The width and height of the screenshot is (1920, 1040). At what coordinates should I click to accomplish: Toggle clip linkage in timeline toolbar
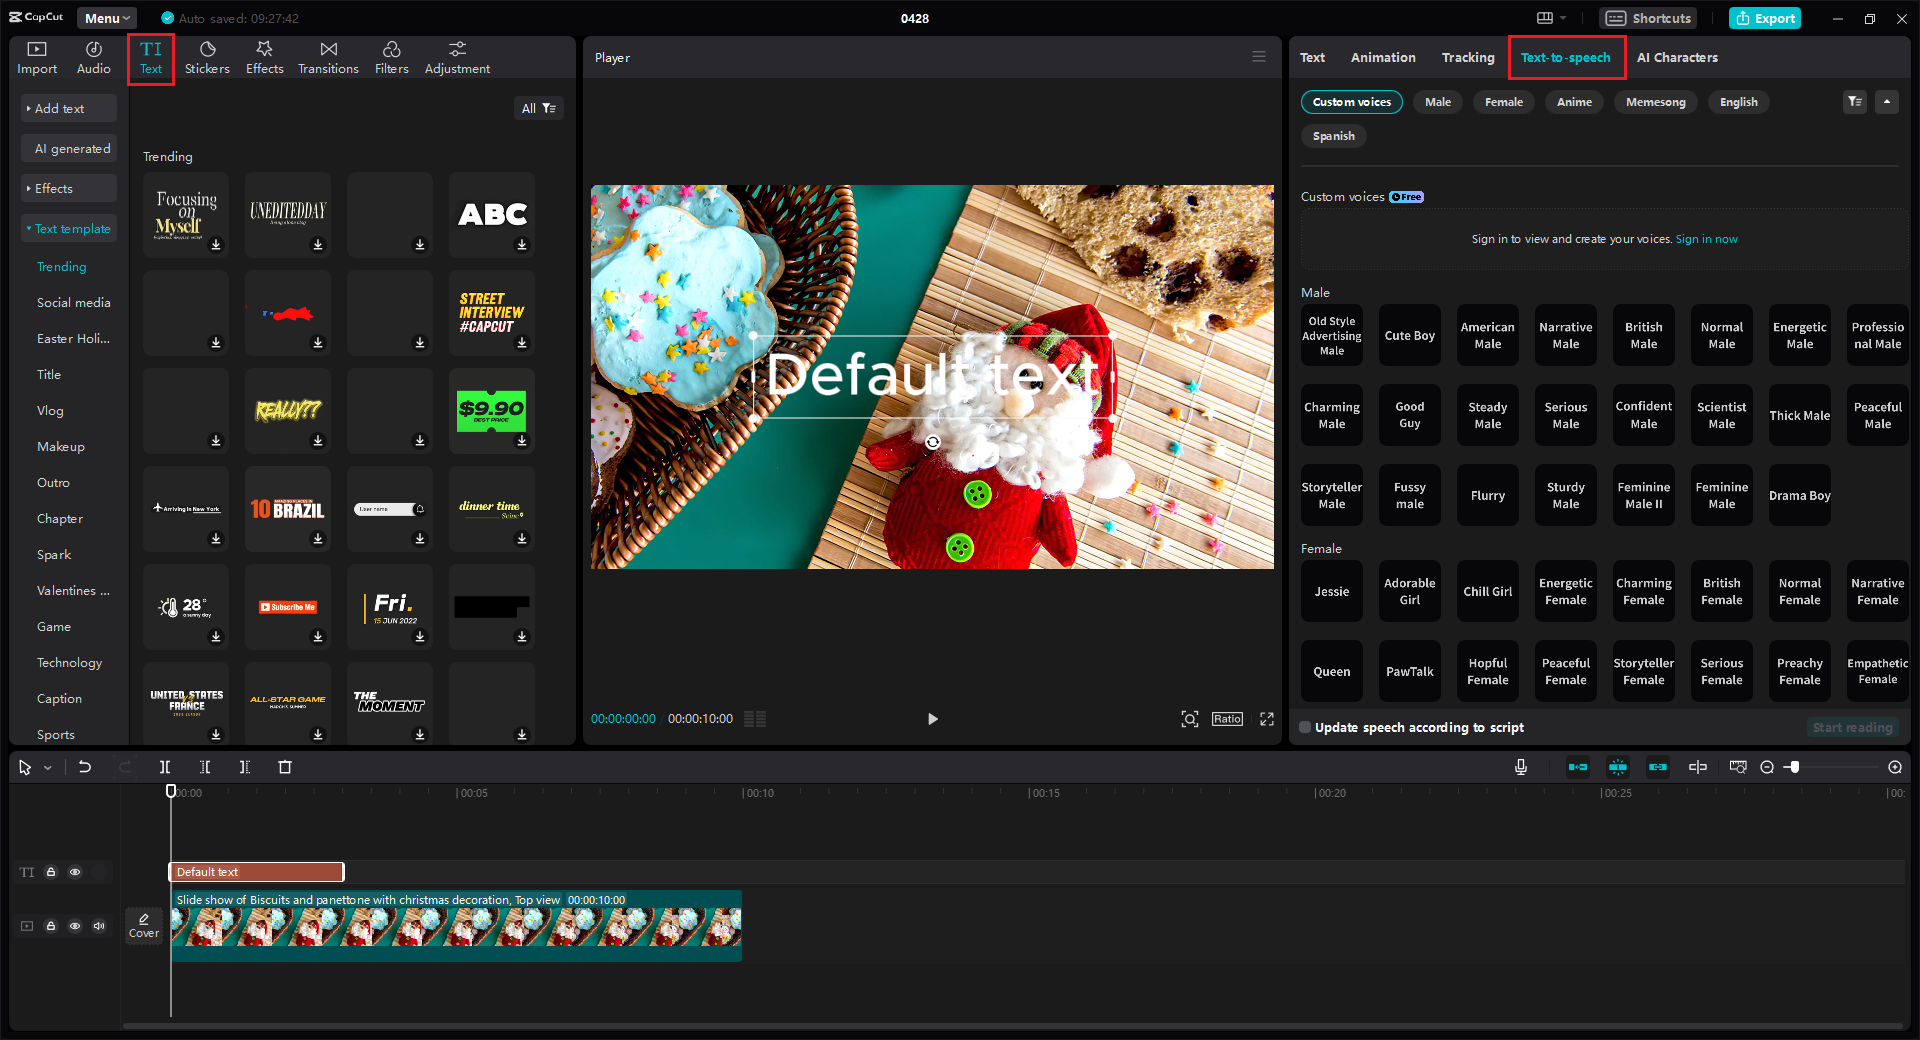(x=1658, y=767)
